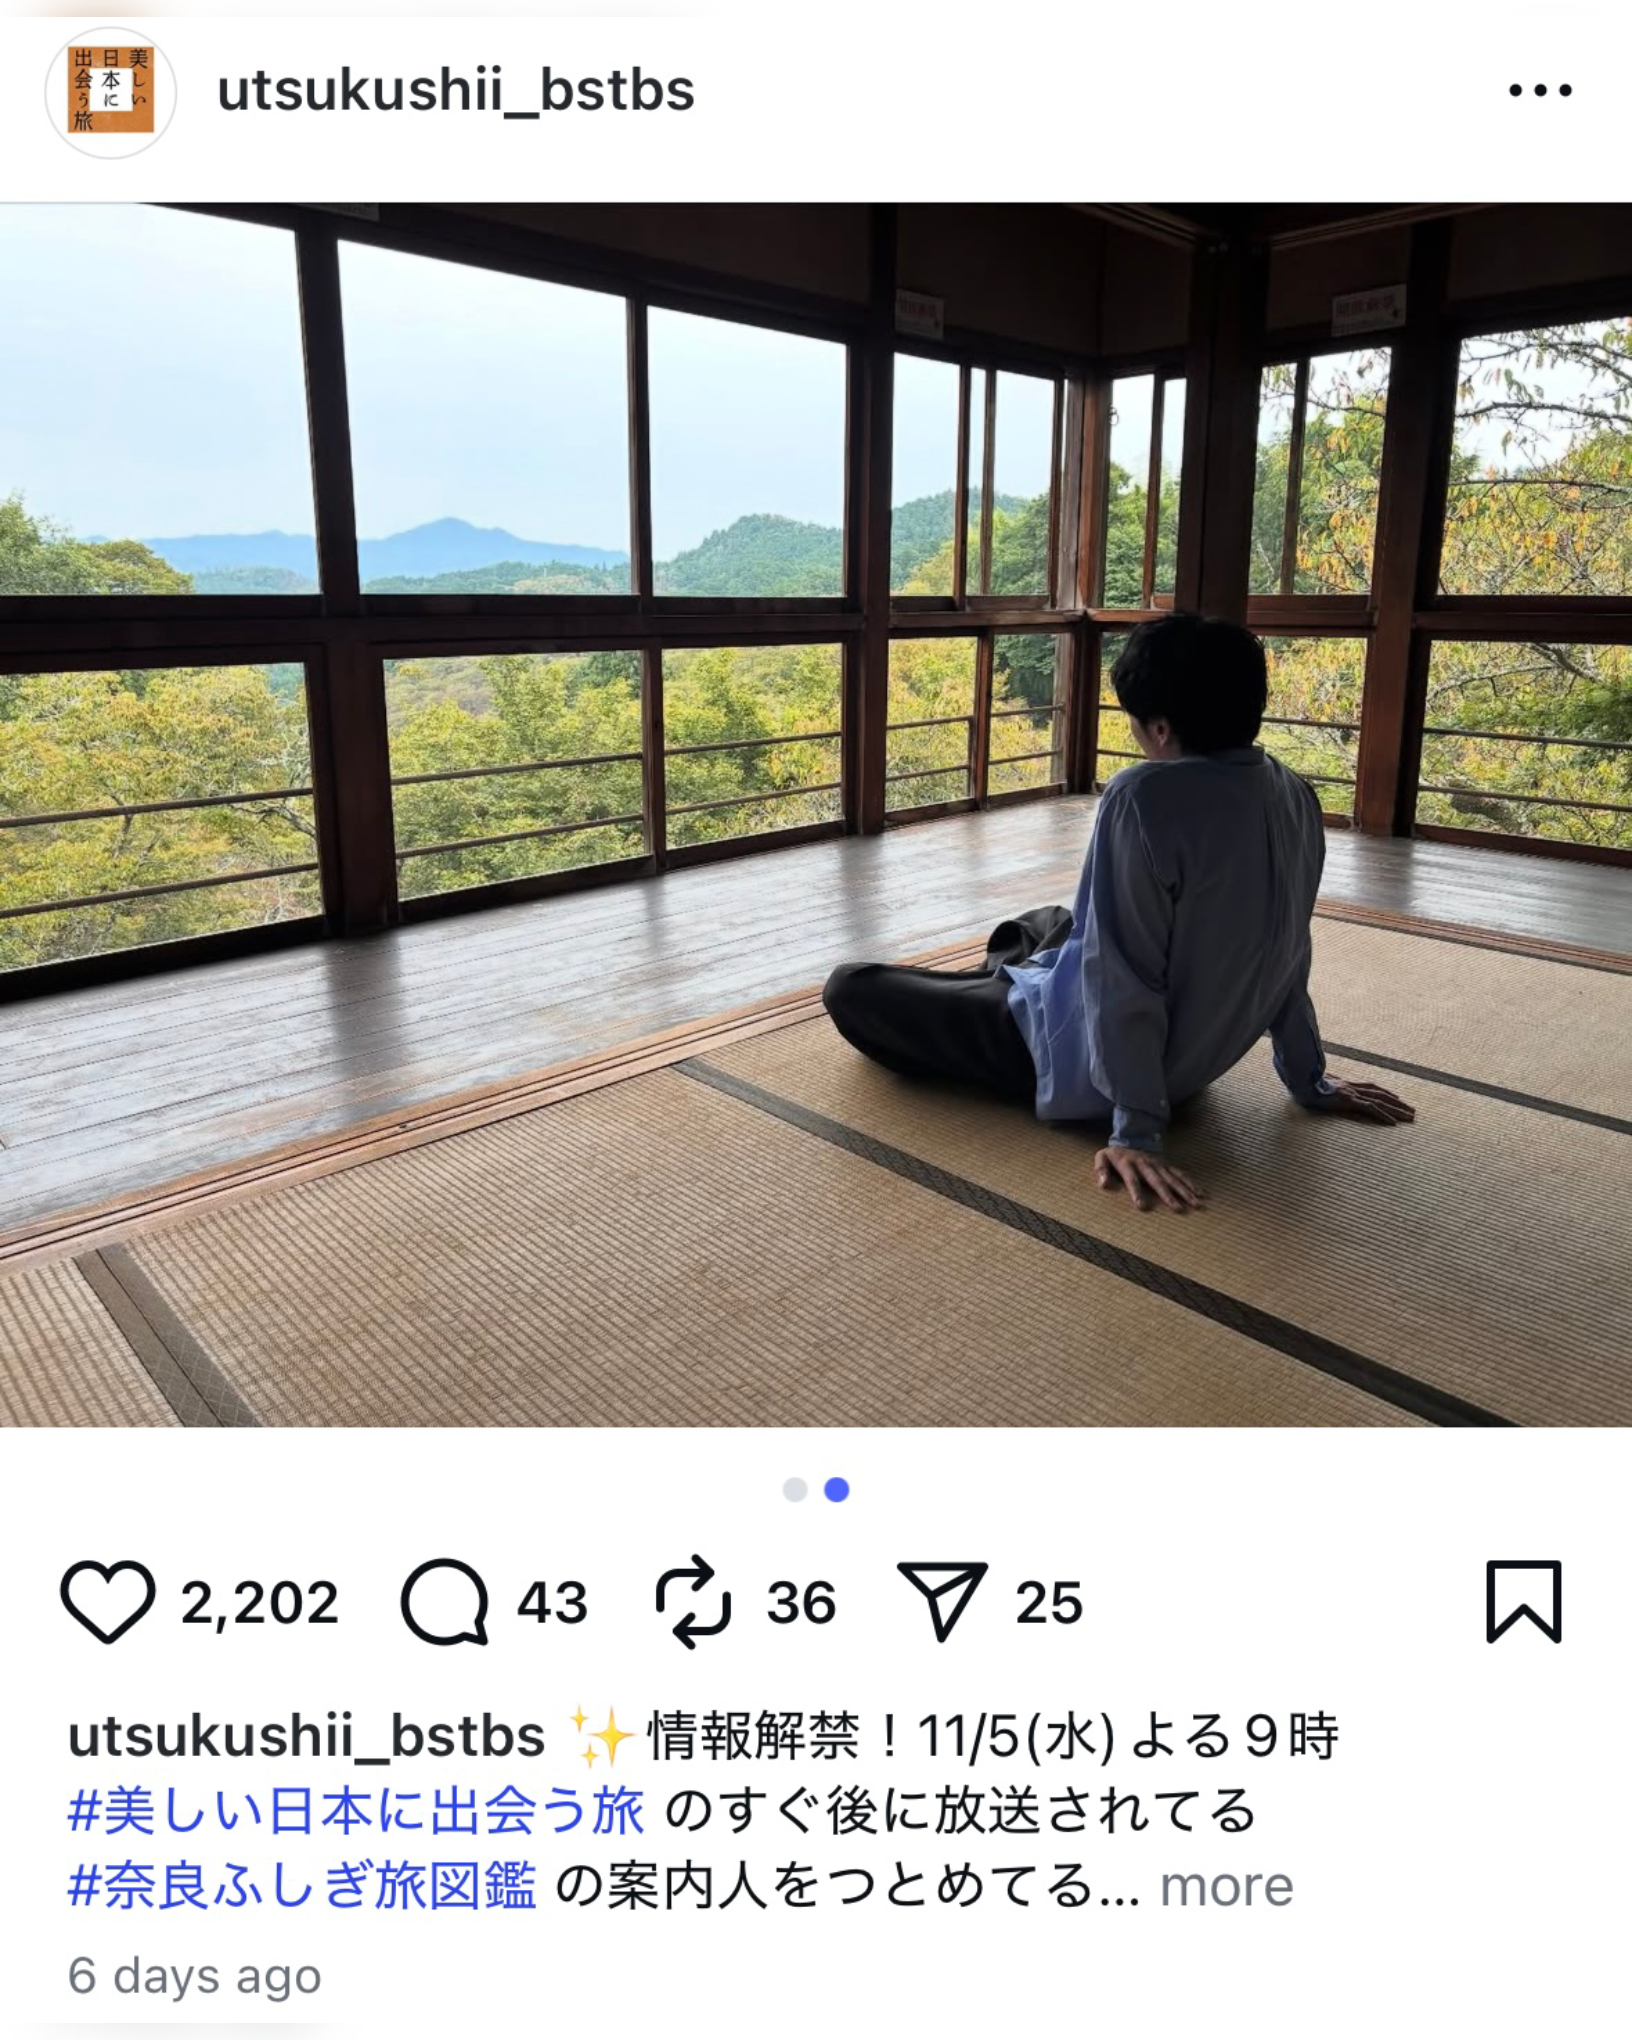Switch to the first carousel photo dot

pyautogui.click(x=795, y=1490)
